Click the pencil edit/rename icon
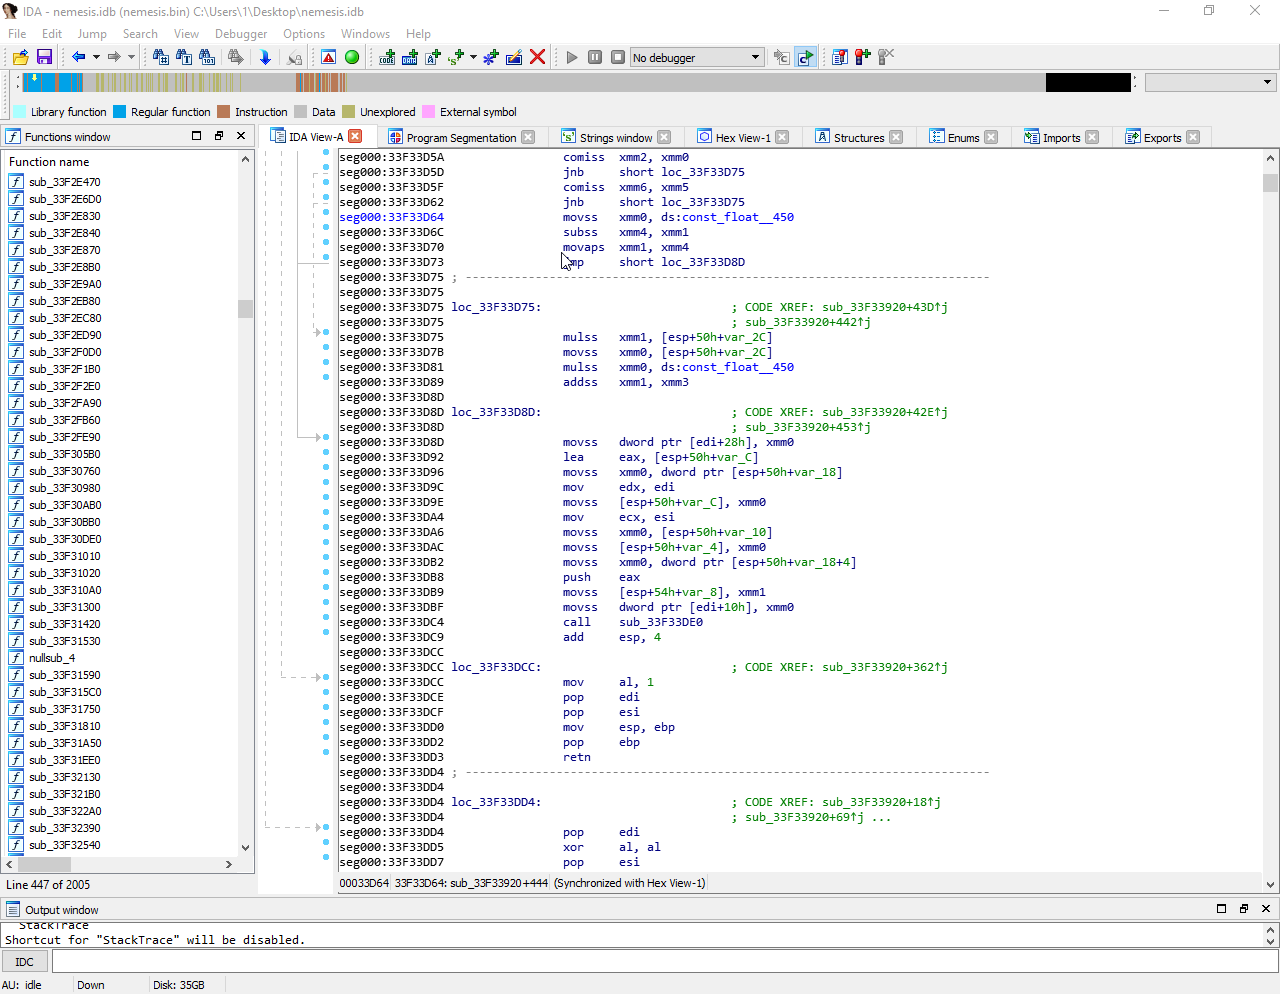 pyautogui.click(x=514, y=57)
